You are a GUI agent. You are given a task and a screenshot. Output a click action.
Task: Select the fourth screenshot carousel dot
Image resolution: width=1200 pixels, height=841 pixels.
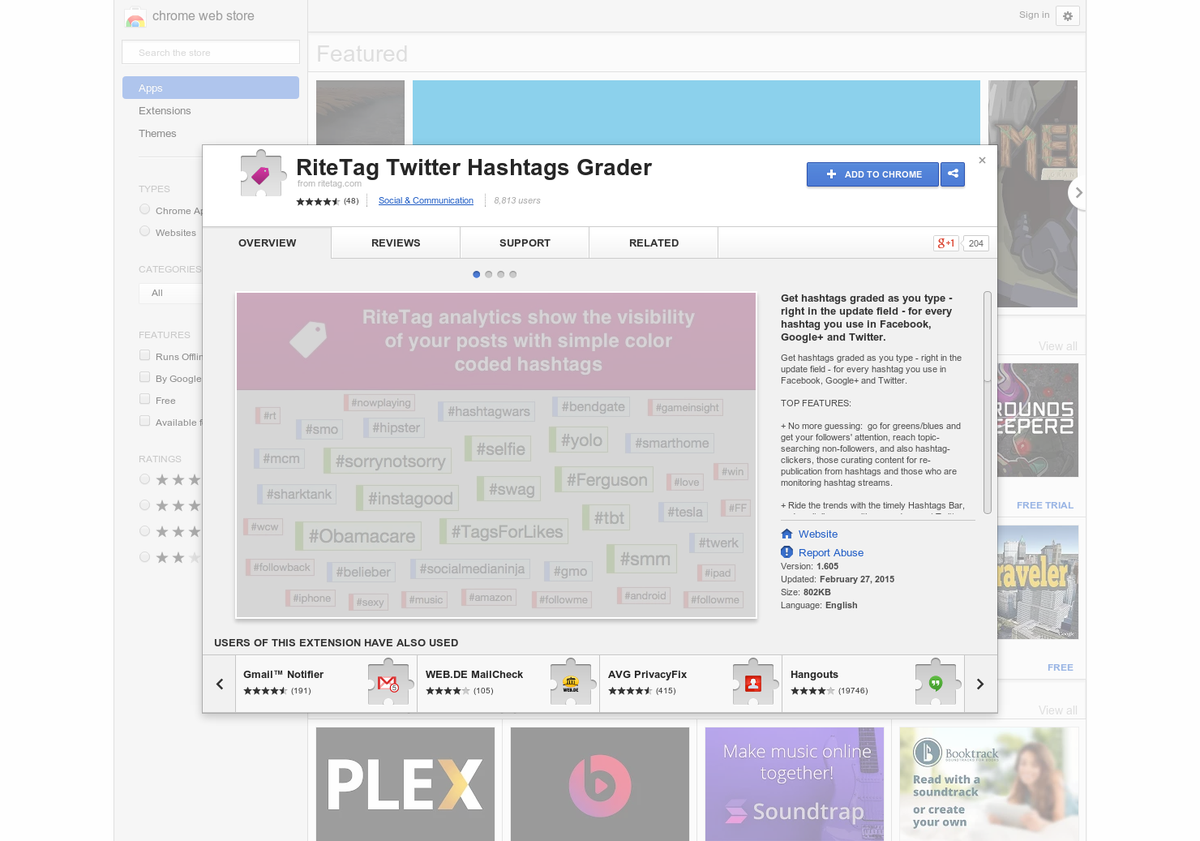(x=513, y=274)
